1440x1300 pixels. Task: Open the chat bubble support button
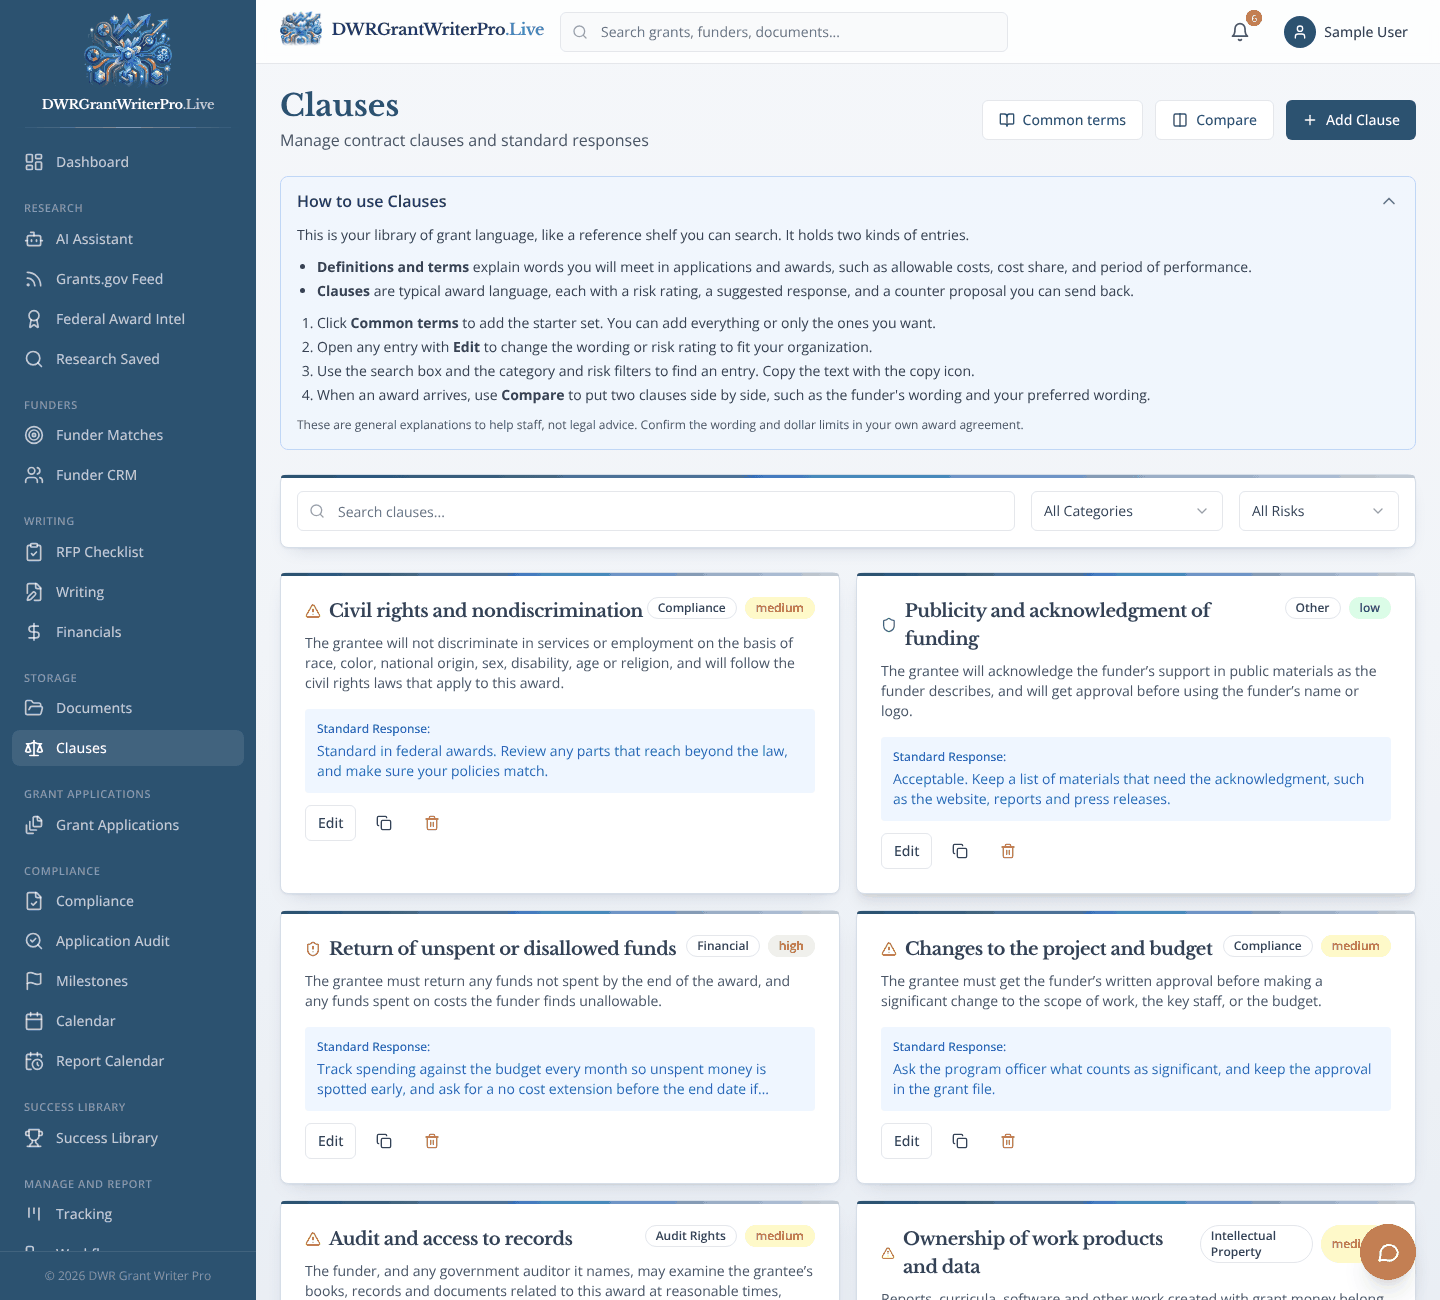(1388, 1252)
